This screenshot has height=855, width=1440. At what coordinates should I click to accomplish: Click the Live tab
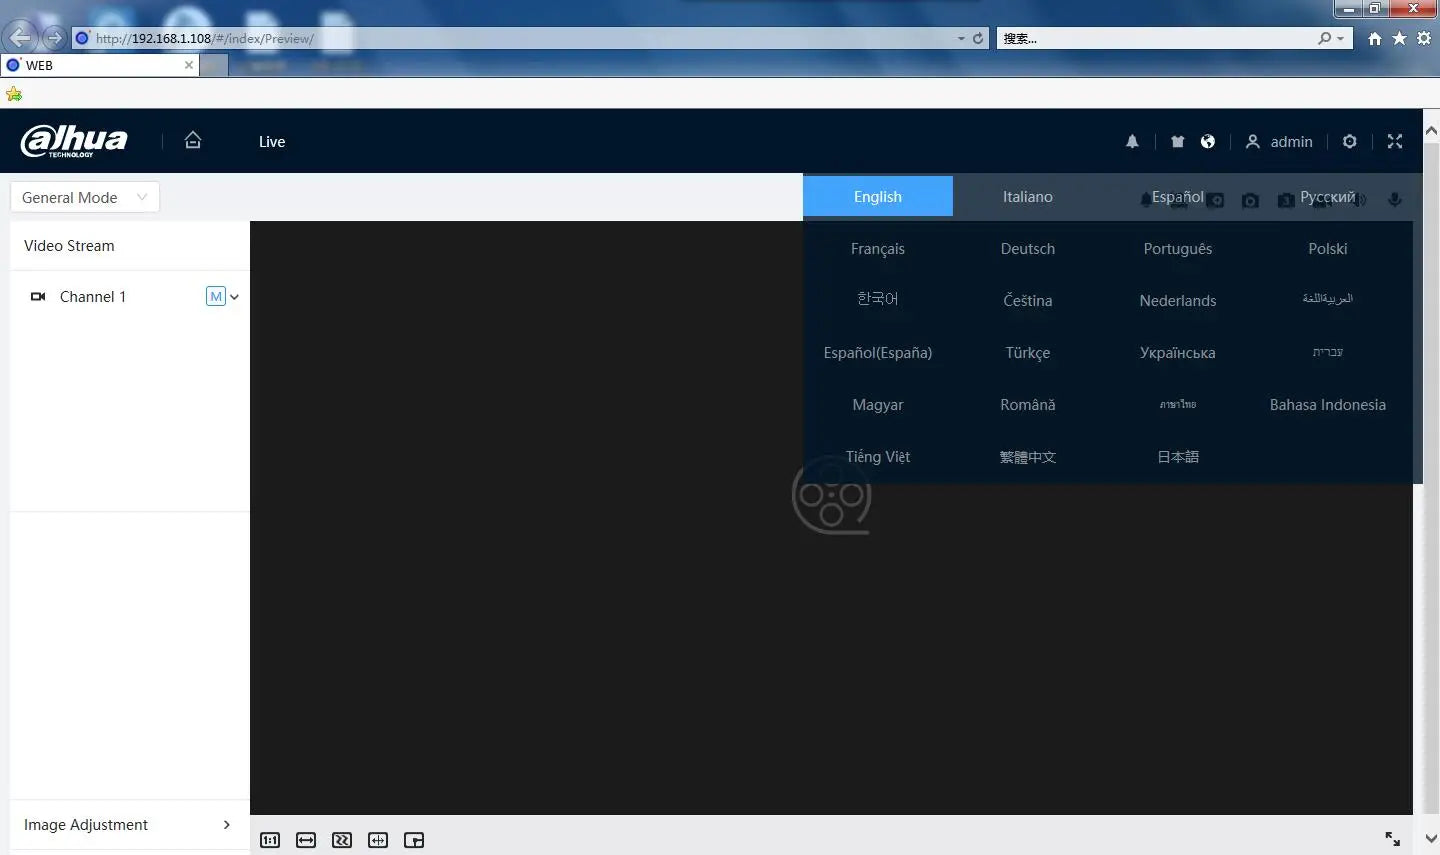click(272, 142)
